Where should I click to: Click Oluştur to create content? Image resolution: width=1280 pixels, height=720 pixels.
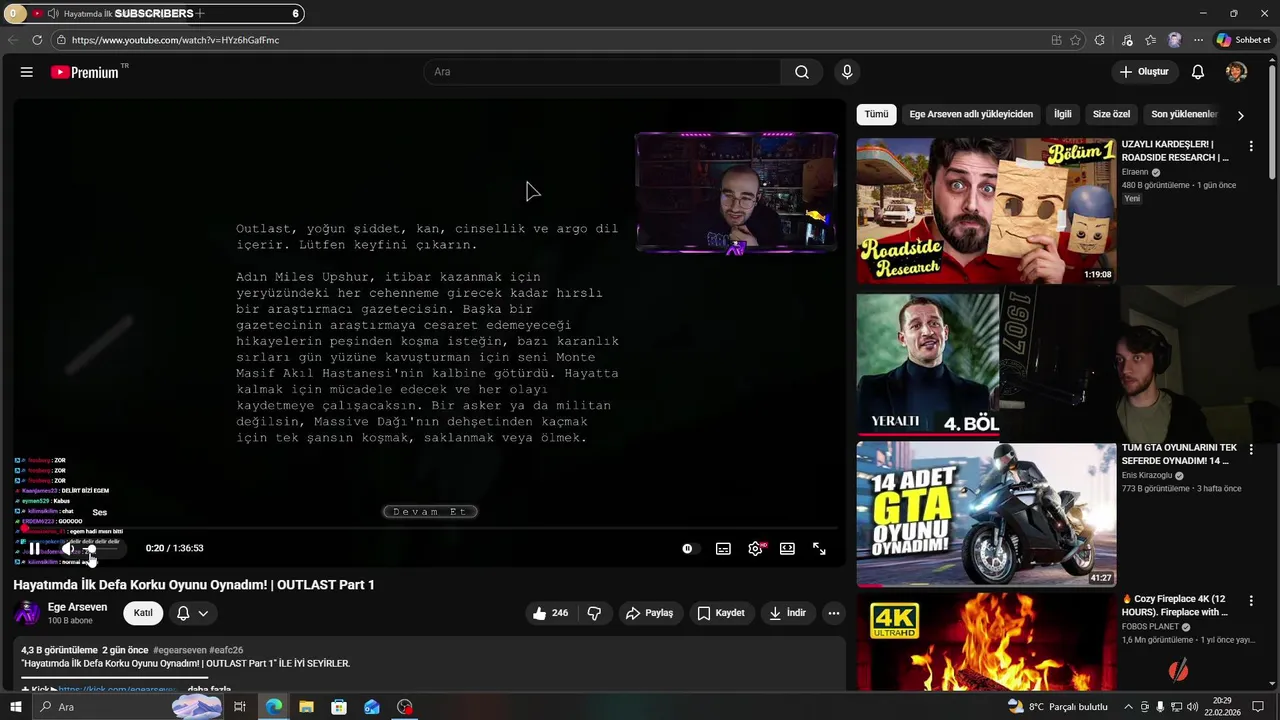click(1144, 72)
